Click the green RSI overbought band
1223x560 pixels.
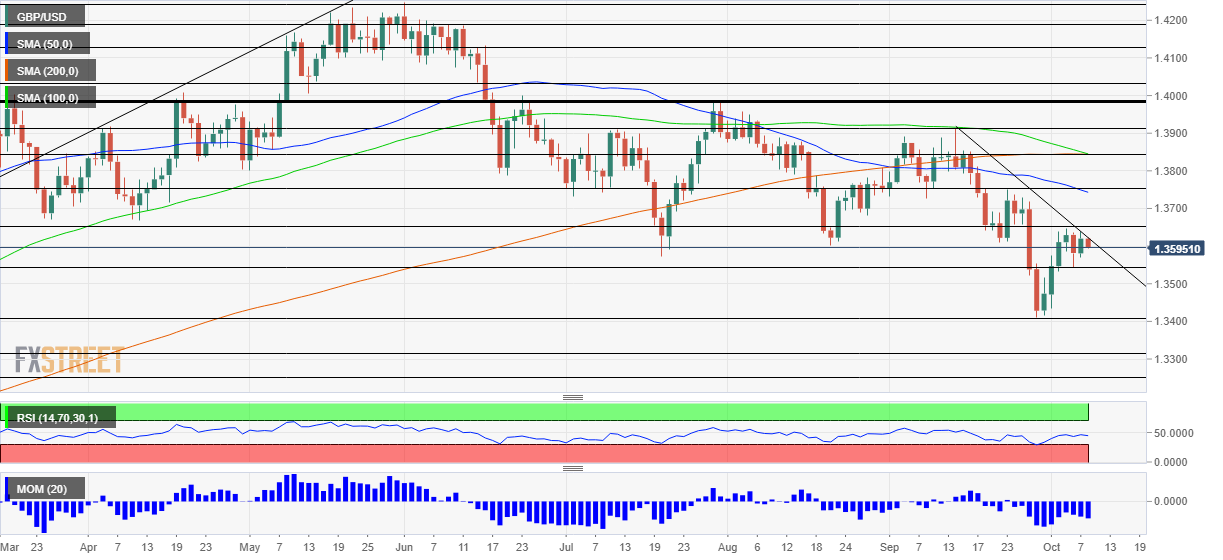coord(544,412)
